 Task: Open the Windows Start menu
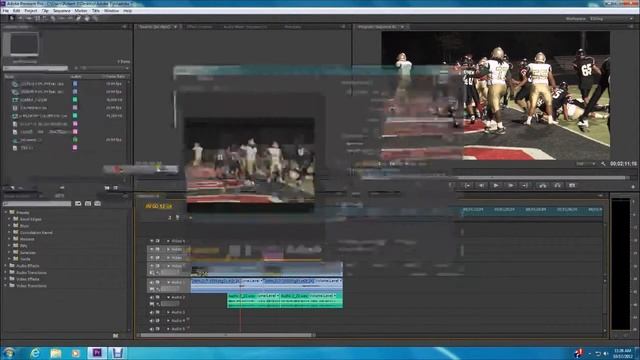tap(9, 353)
